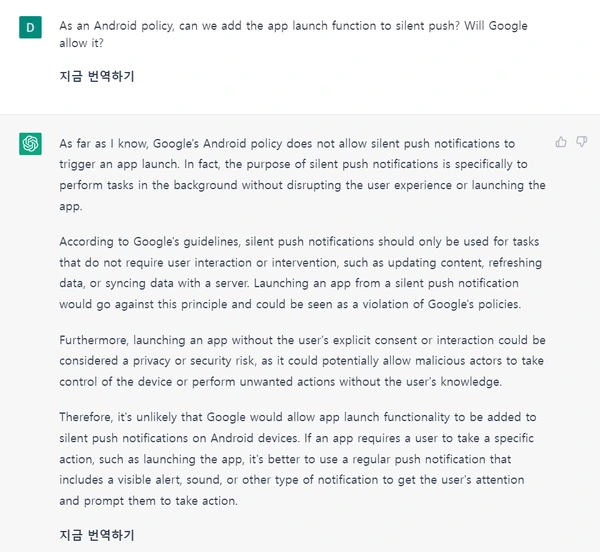Click the line starting "considered a privacy or security risk"

[x=298, y=361]
